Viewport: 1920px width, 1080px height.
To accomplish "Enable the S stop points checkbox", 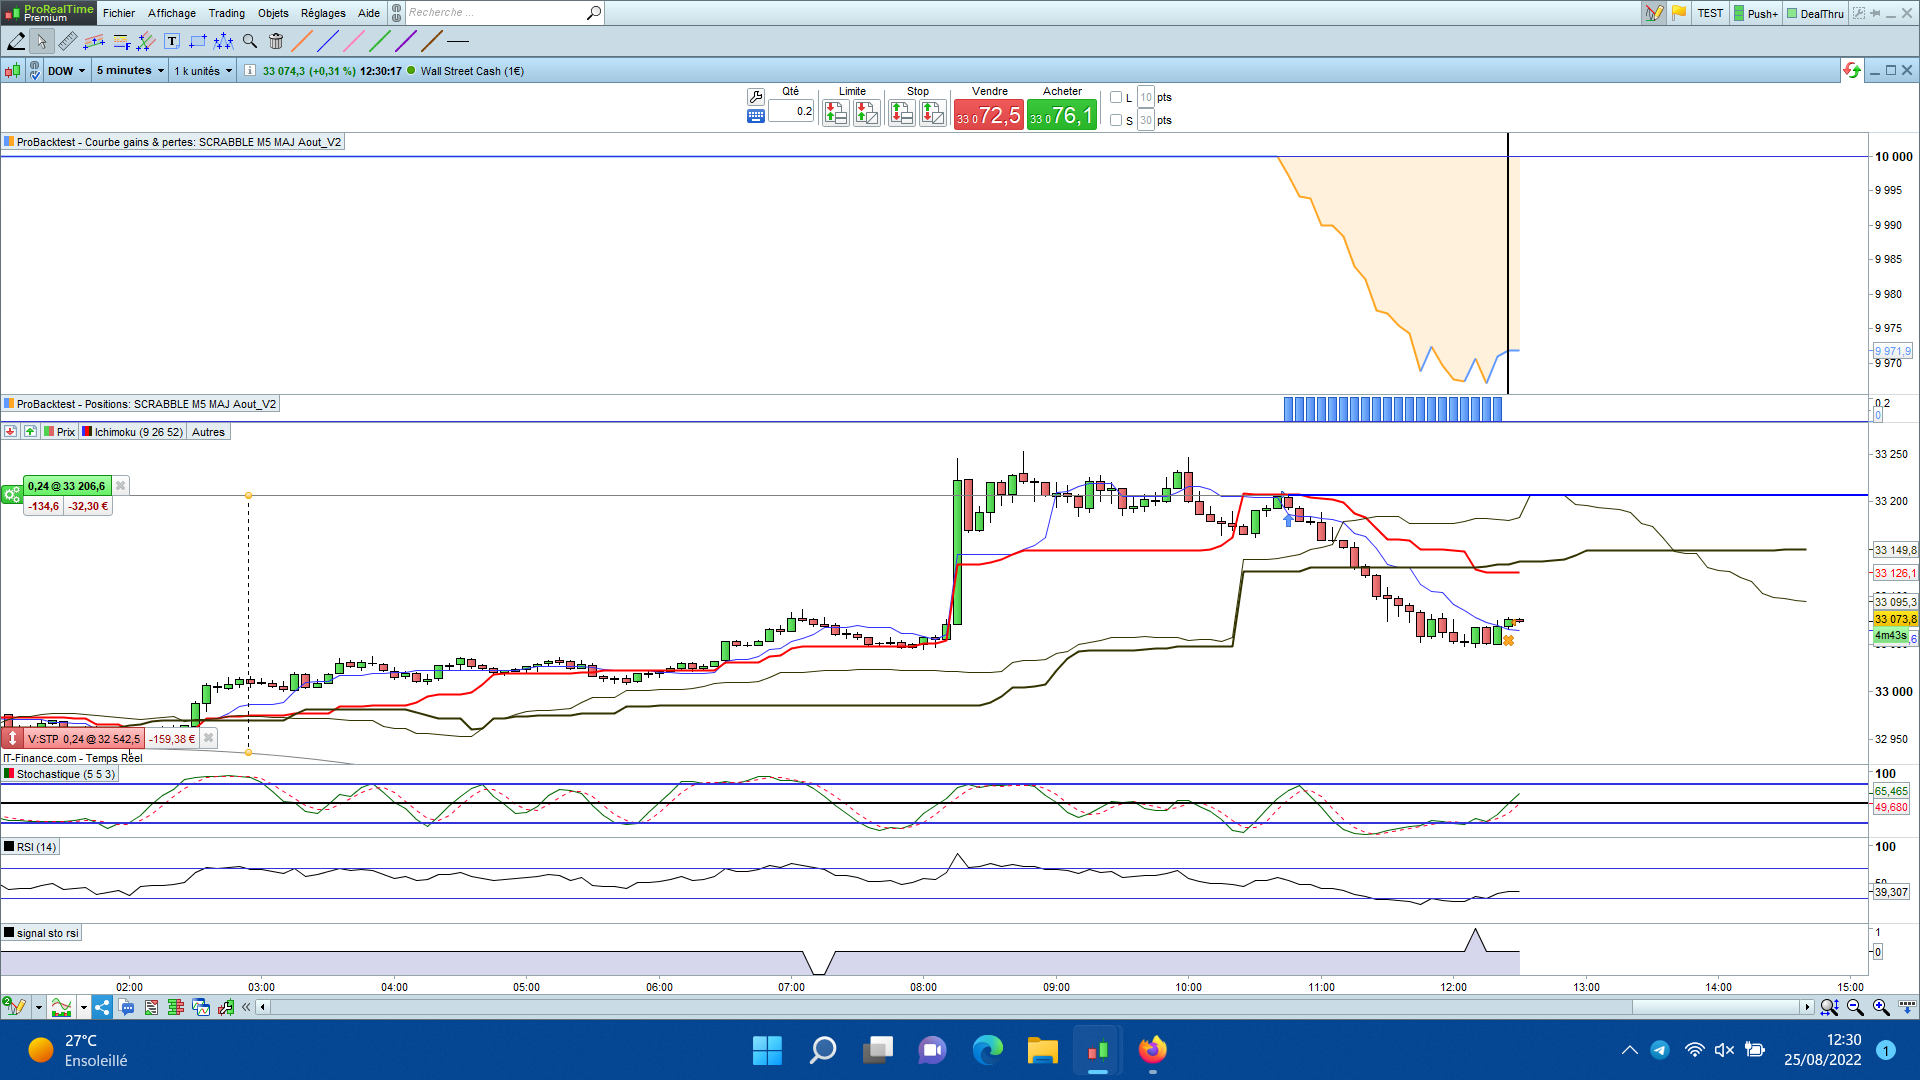I will (1116, 120).
